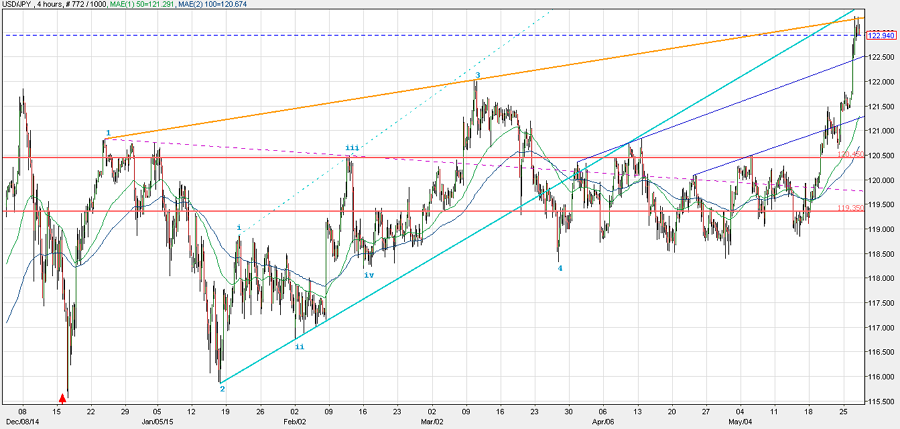
Task: Click the '116.500' price axis label
Action: (881, 352)
